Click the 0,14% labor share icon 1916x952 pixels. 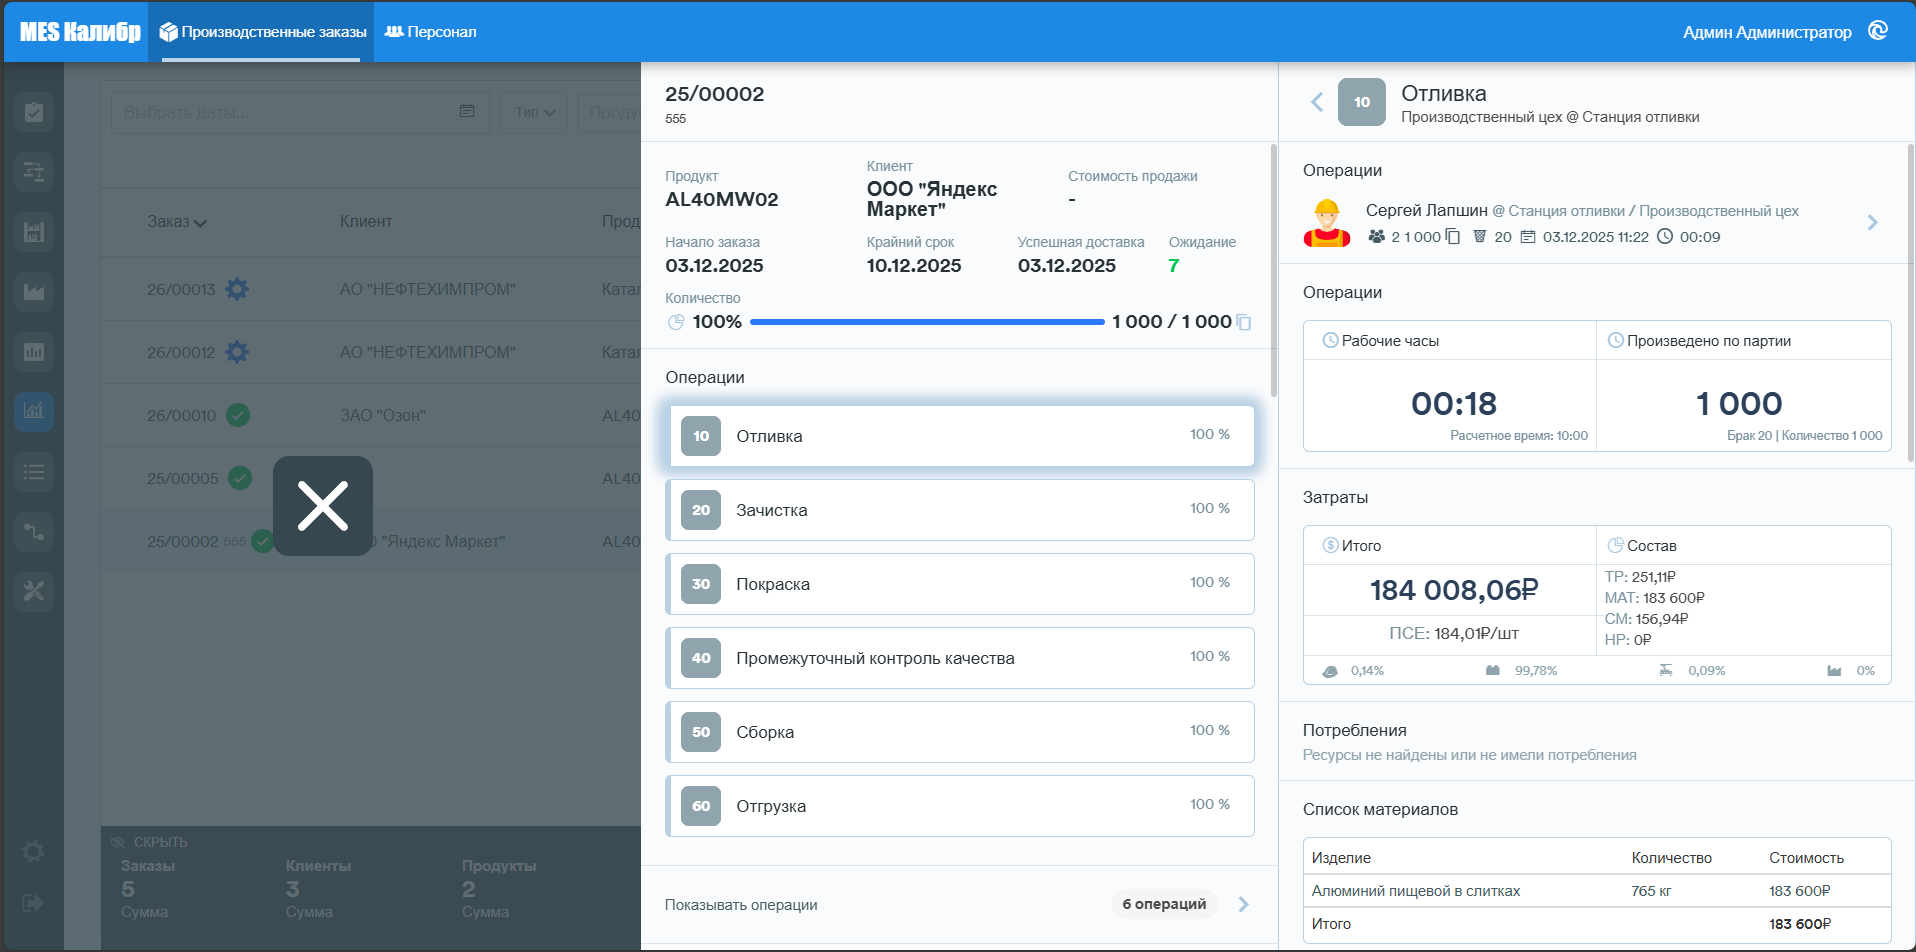[x=1330, y=671]
